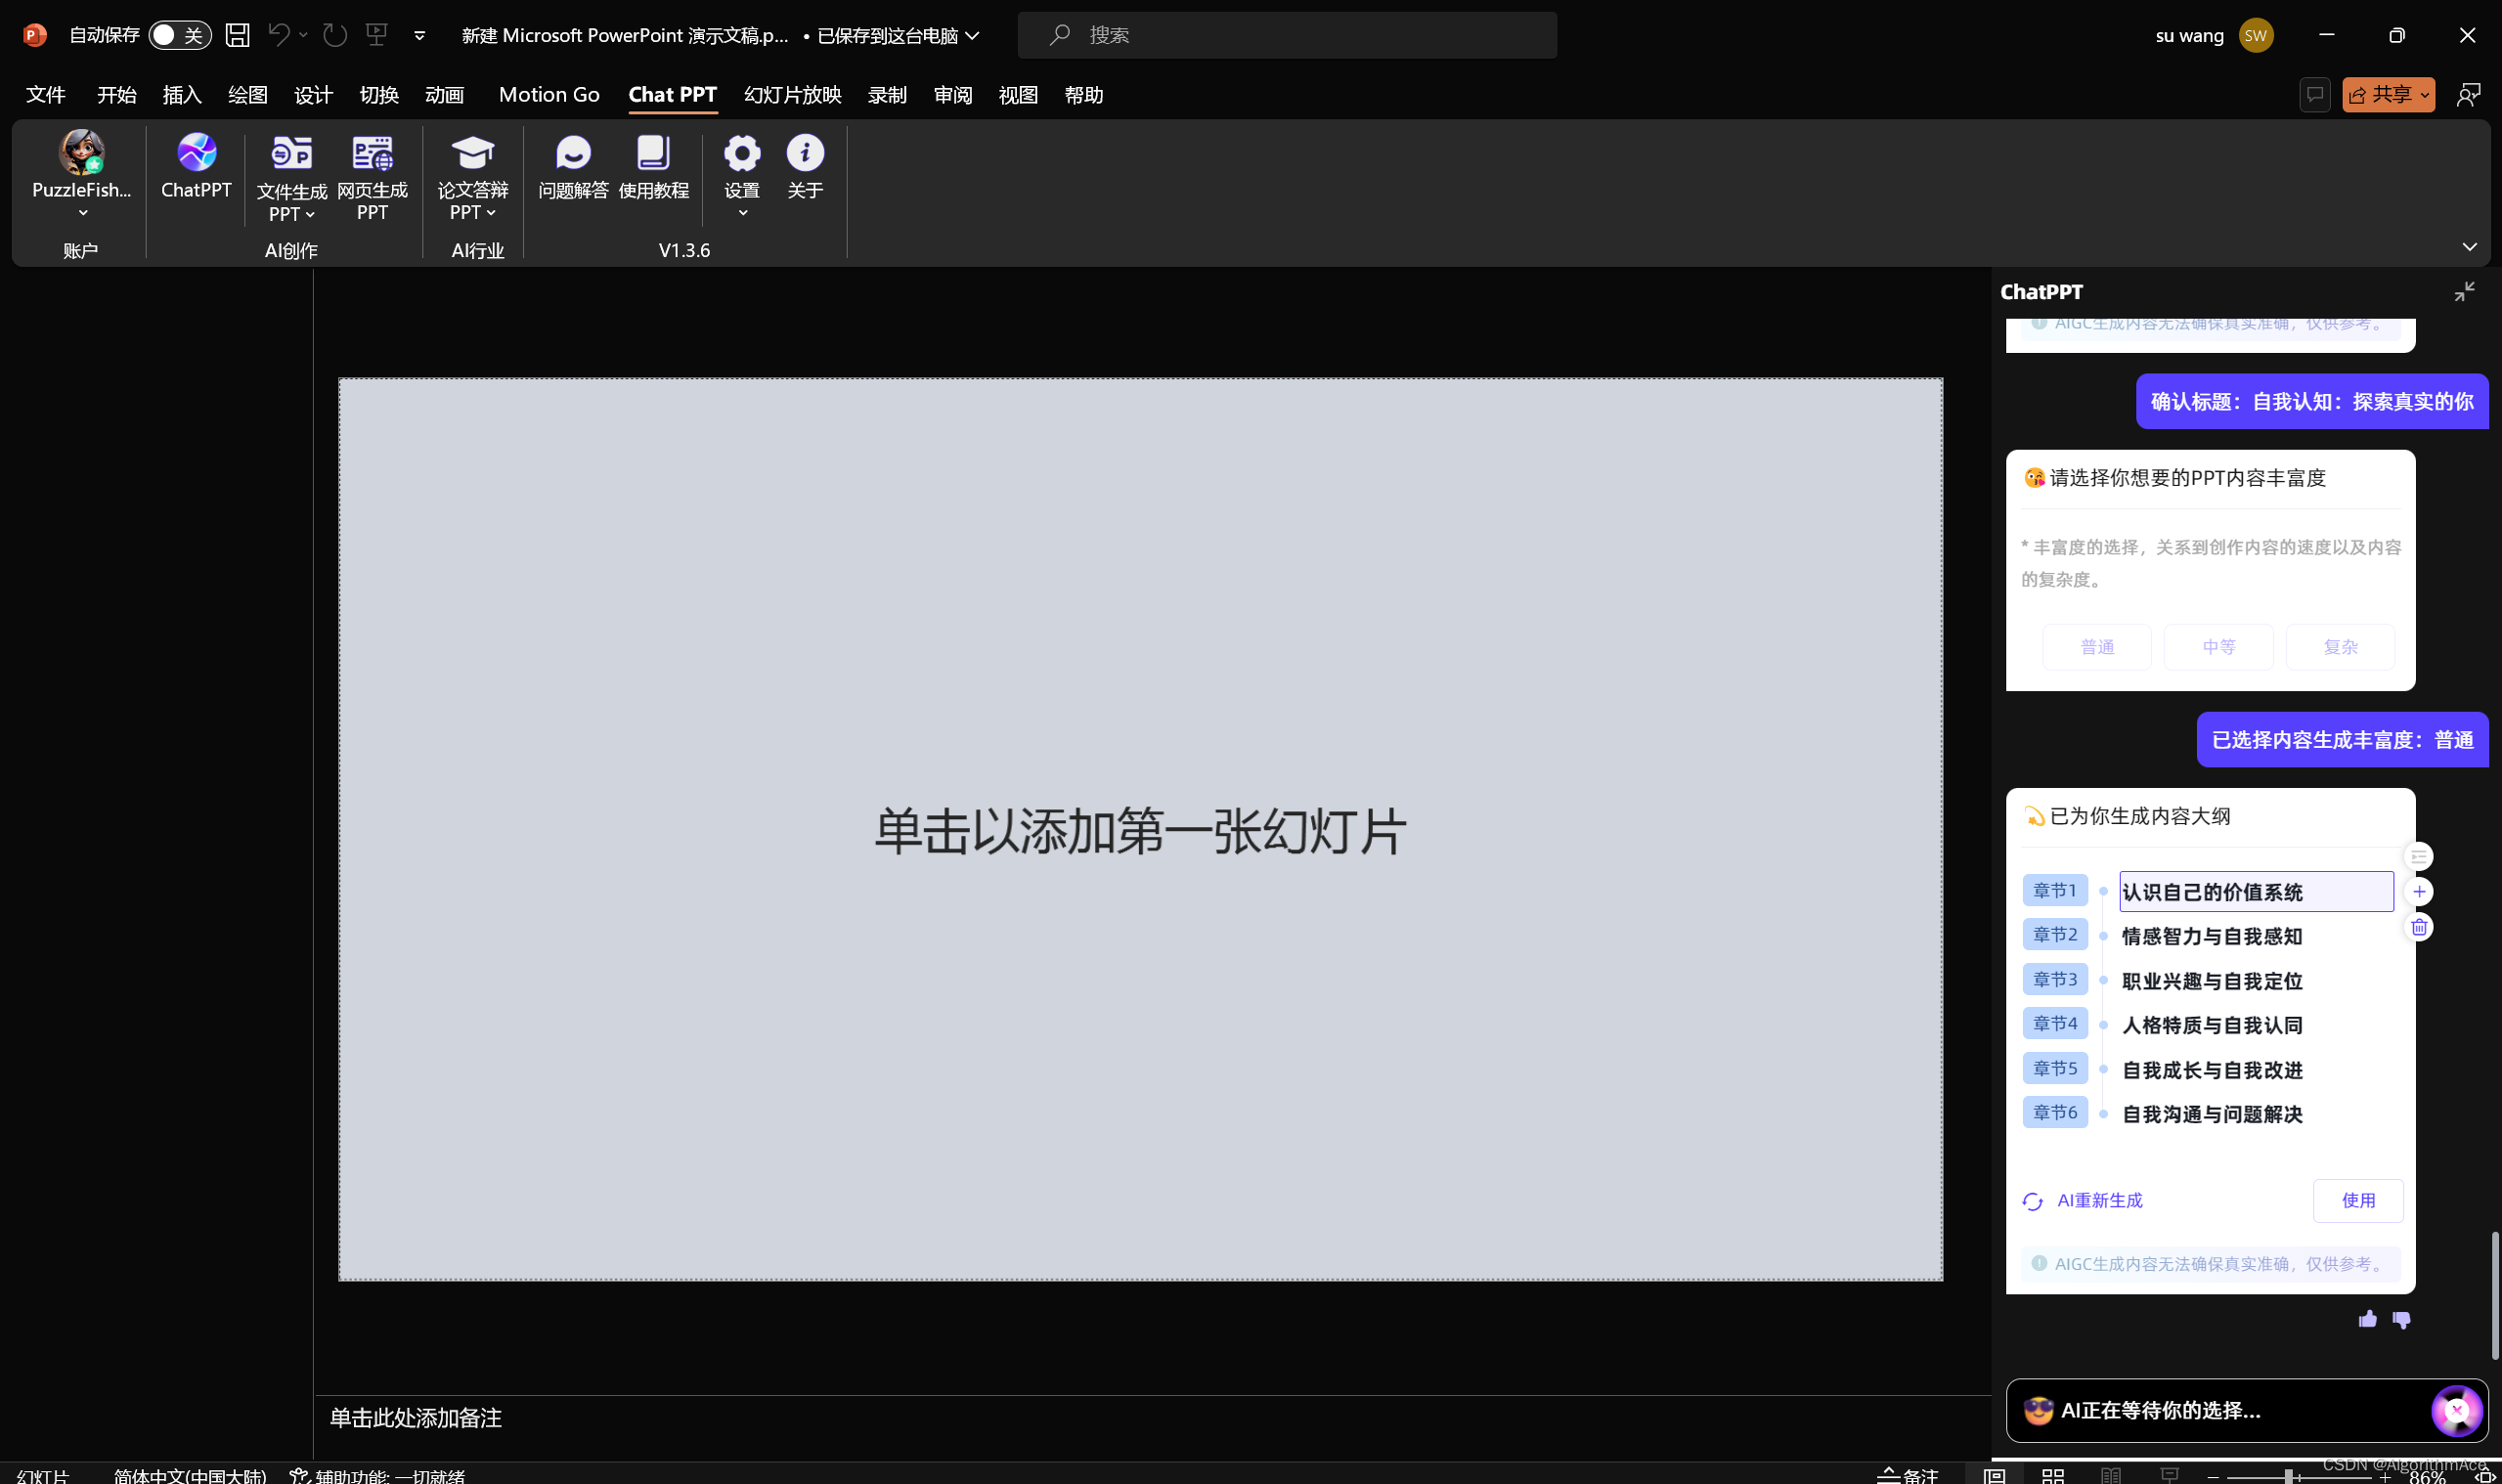Image resolution: width=2502 pixels, height=1484 pixels.
Task: Click the thumbs-up feedback icon
Action: pos(2367,1320)
